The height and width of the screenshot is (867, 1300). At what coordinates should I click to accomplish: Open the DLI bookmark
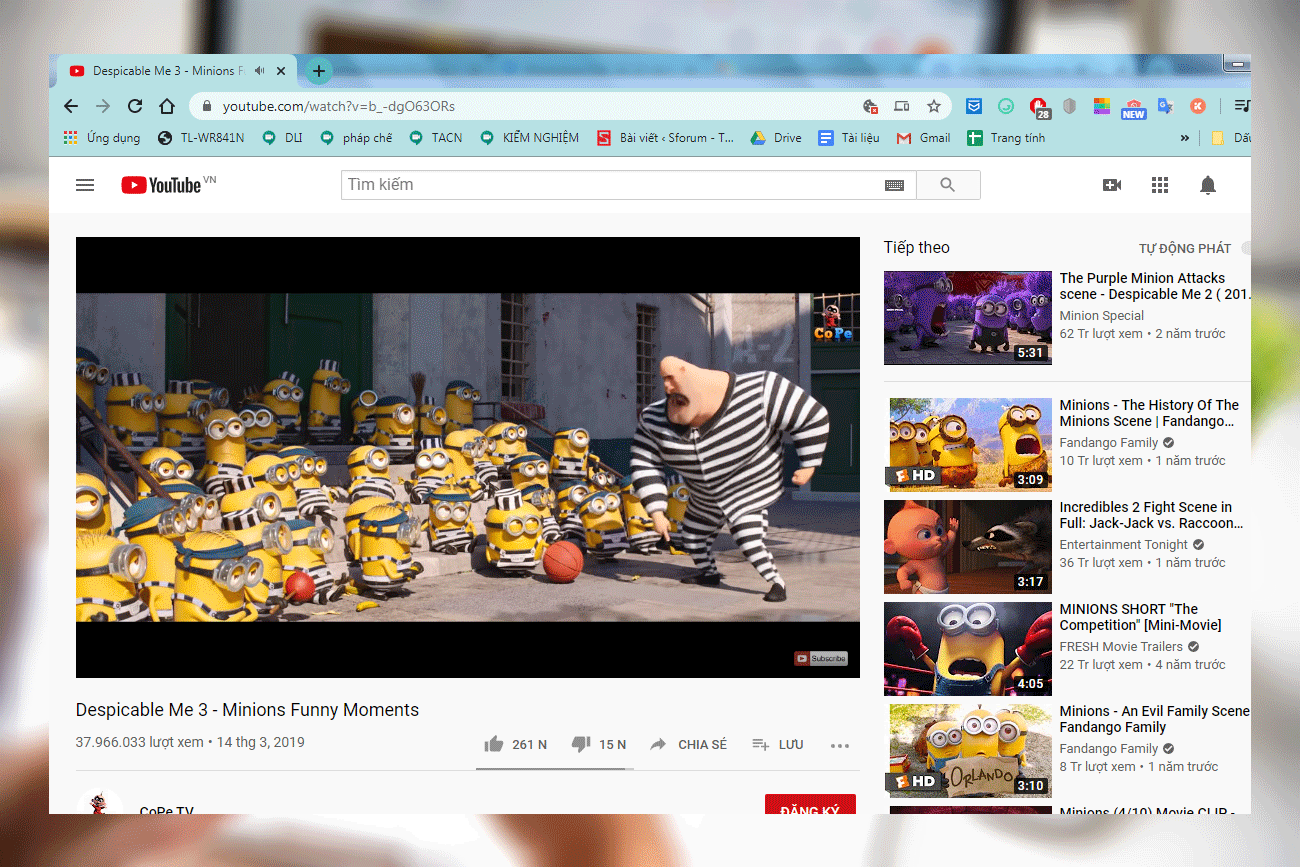point(282,138)
